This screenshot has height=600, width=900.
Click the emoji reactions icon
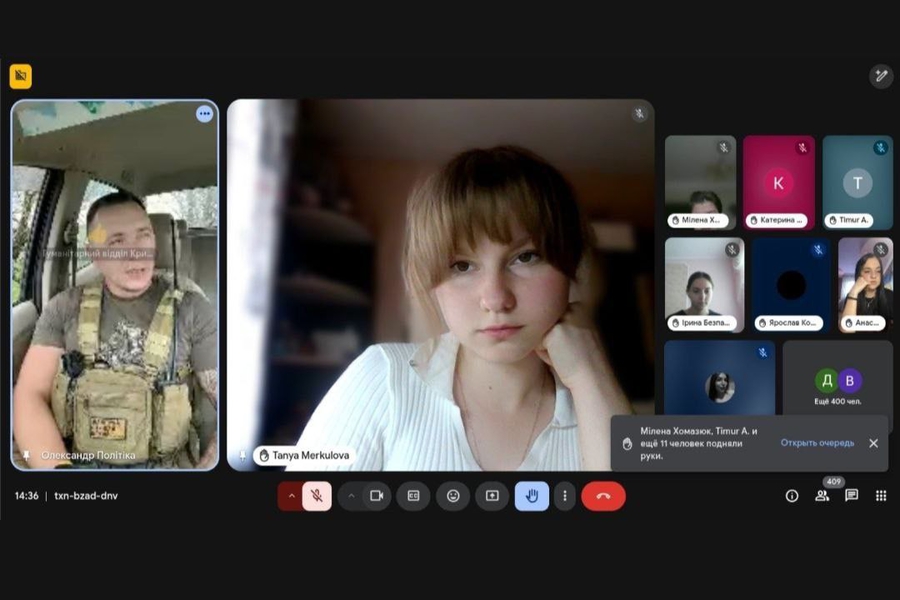[453, 496]
